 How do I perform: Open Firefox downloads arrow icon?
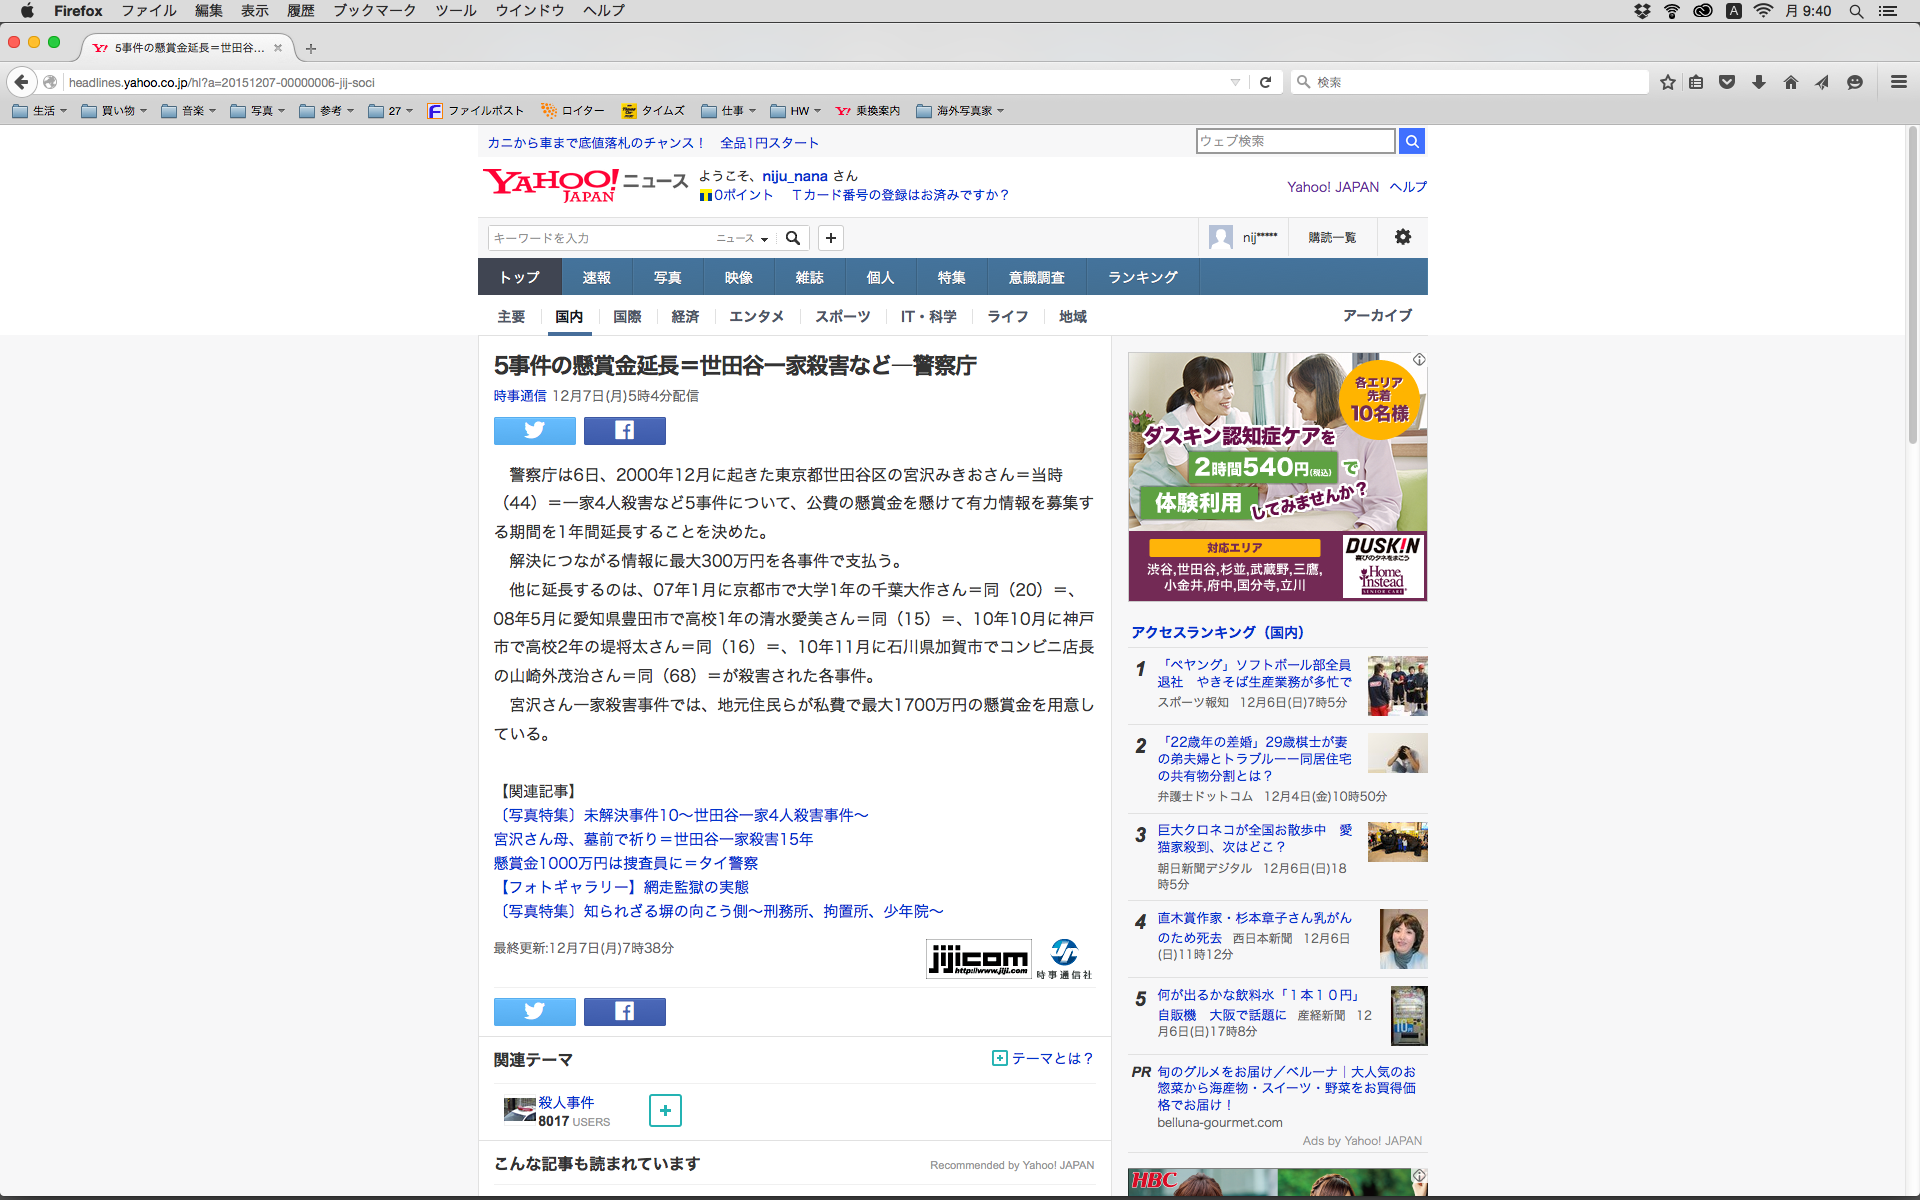1758,82
